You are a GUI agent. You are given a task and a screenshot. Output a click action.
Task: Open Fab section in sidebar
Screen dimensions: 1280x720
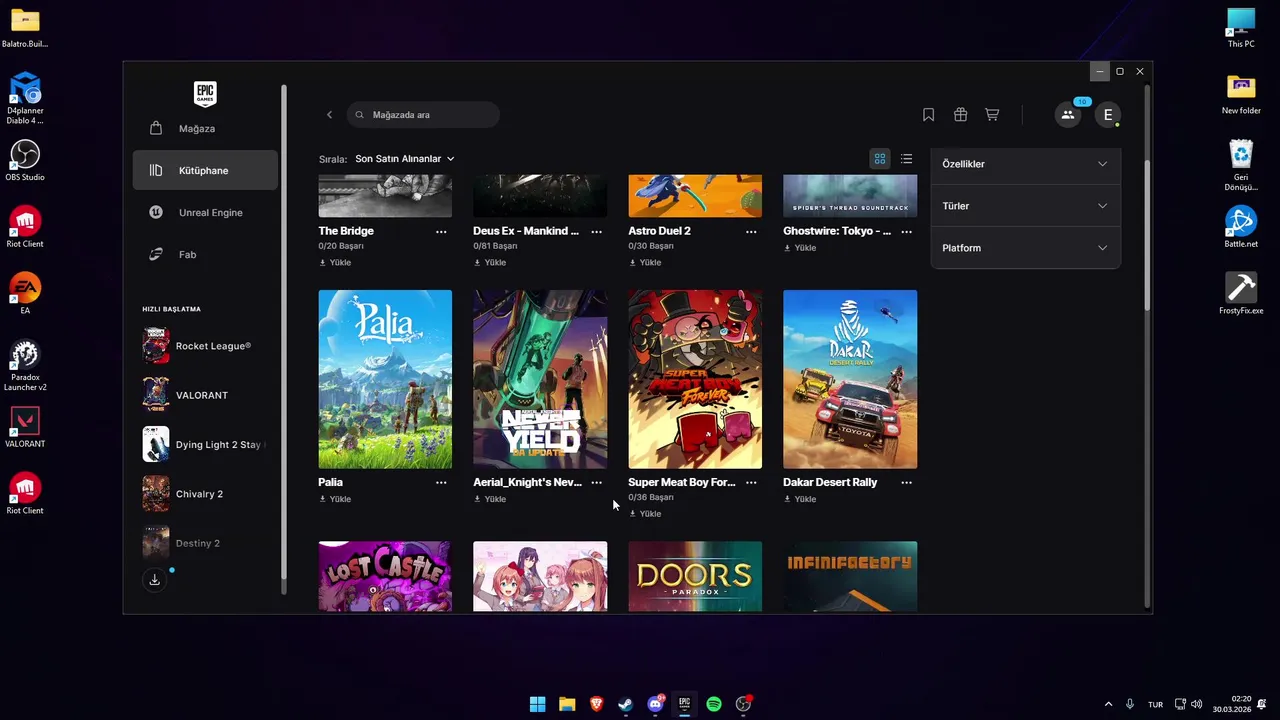(x=205, y=255)
